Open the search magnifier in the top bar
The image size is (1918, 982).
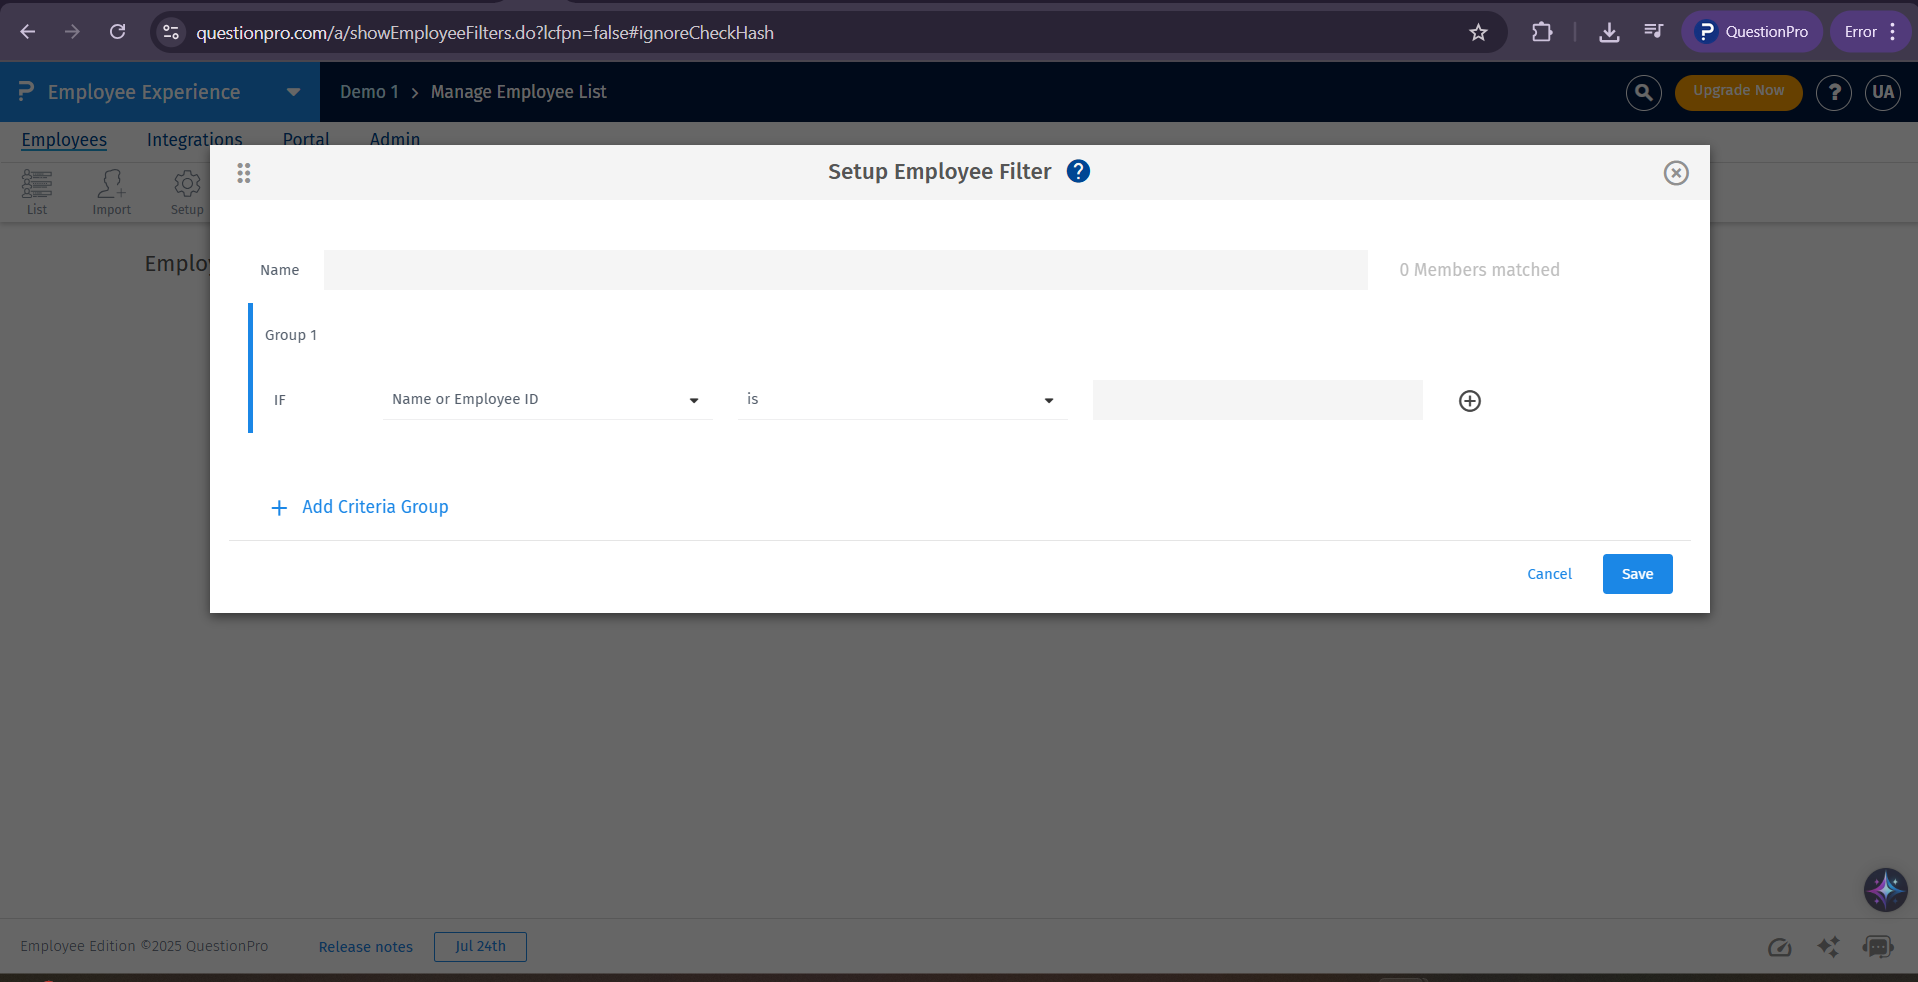(x=1643, y=92)
